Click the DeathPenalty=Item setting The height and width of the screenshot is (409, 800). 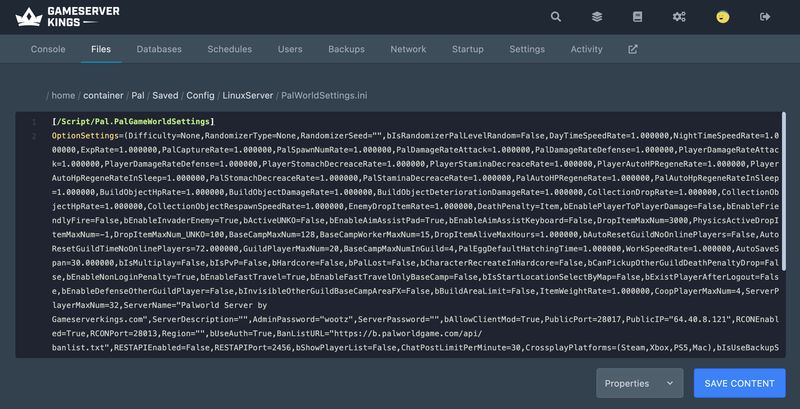coord(518,207)
